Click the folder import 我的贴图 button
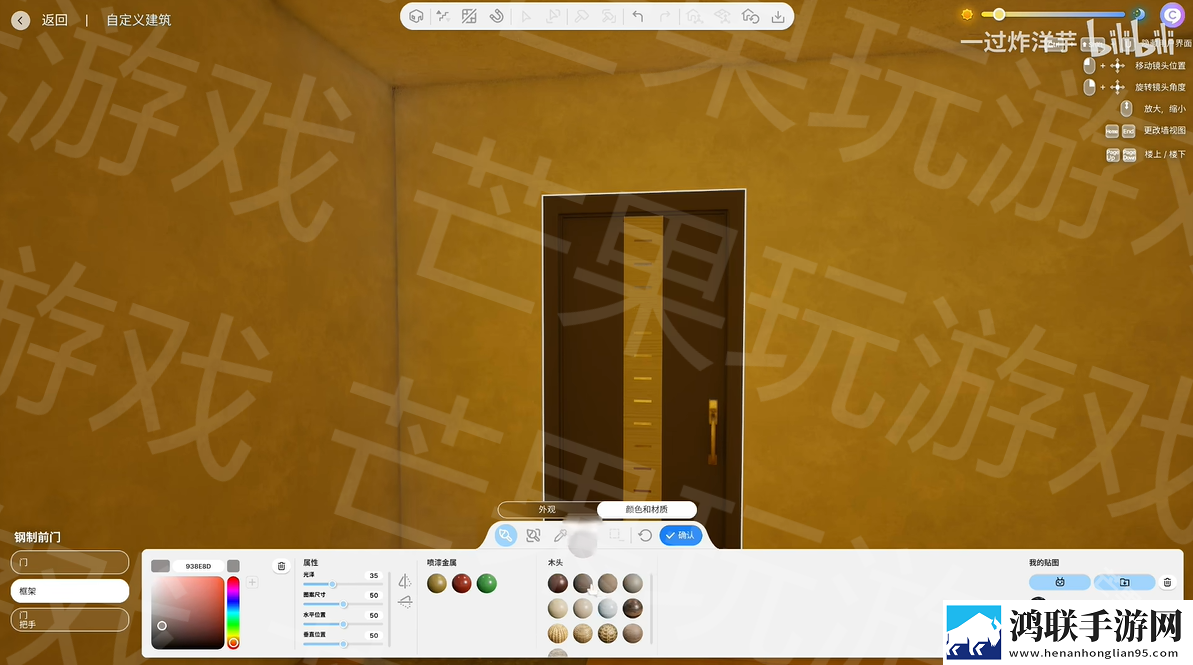The height and width of the screenshot is (665, 1193). coord(1125,582)
